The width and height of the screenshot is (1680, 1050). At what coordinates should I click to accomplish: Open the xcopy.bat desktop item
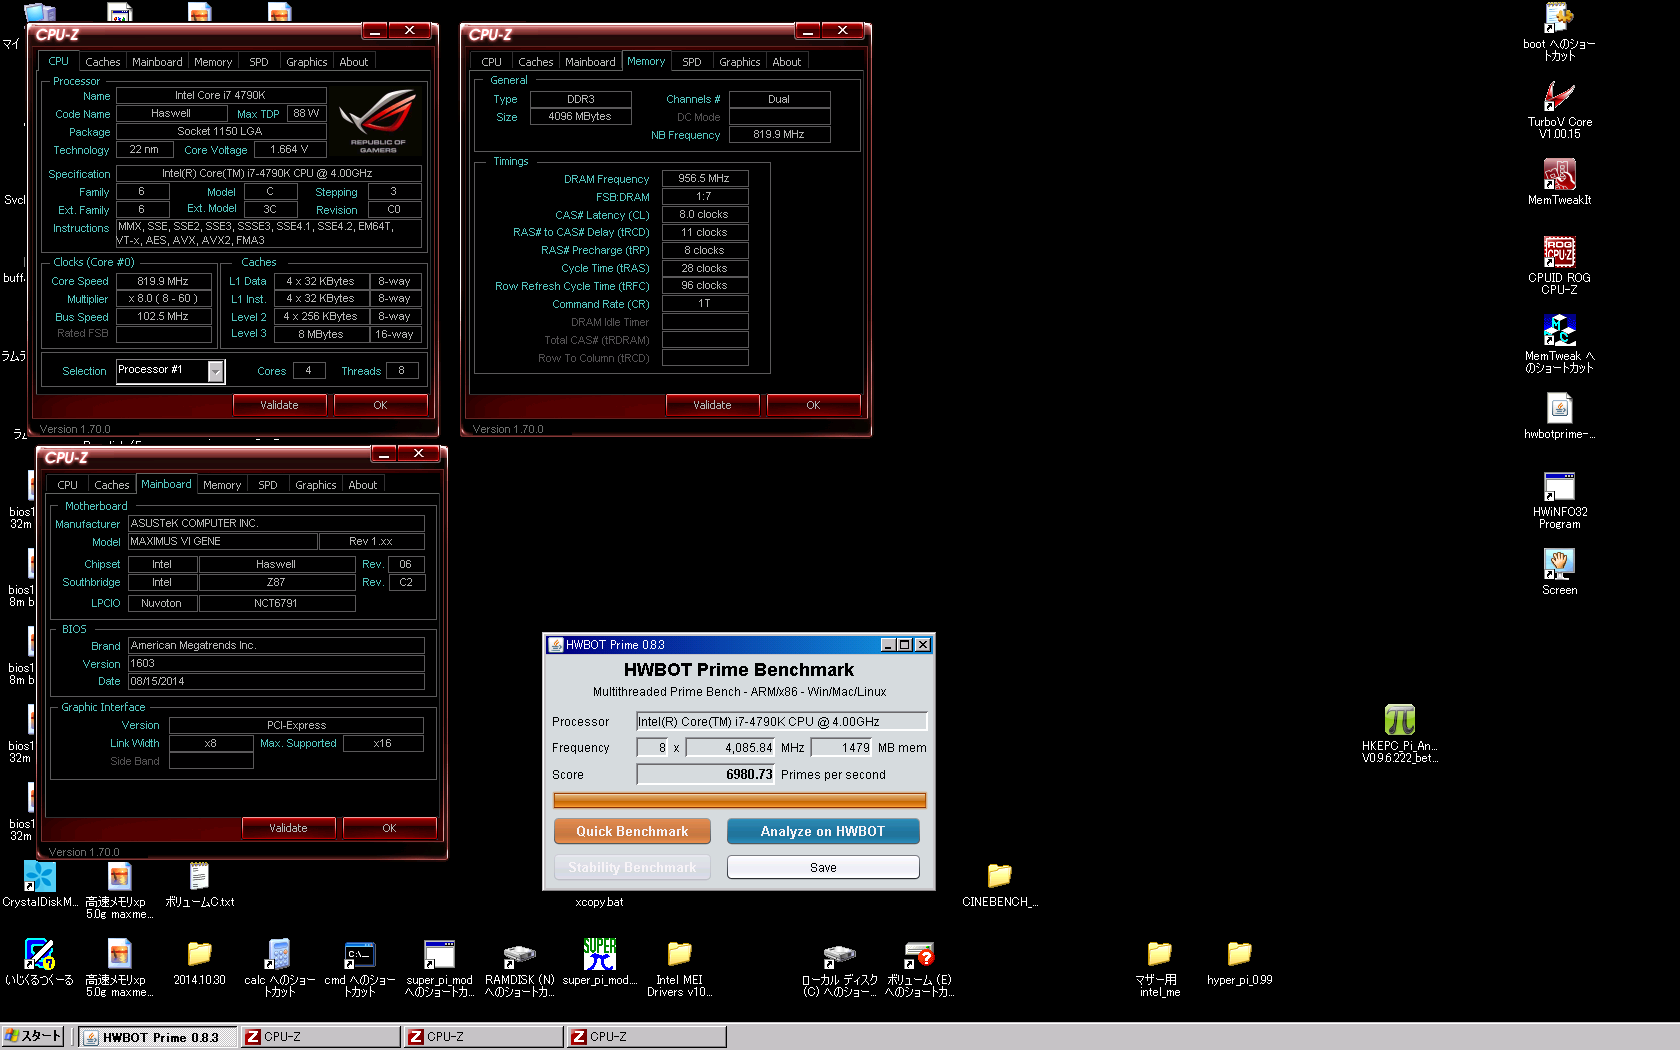pos(599,902)
